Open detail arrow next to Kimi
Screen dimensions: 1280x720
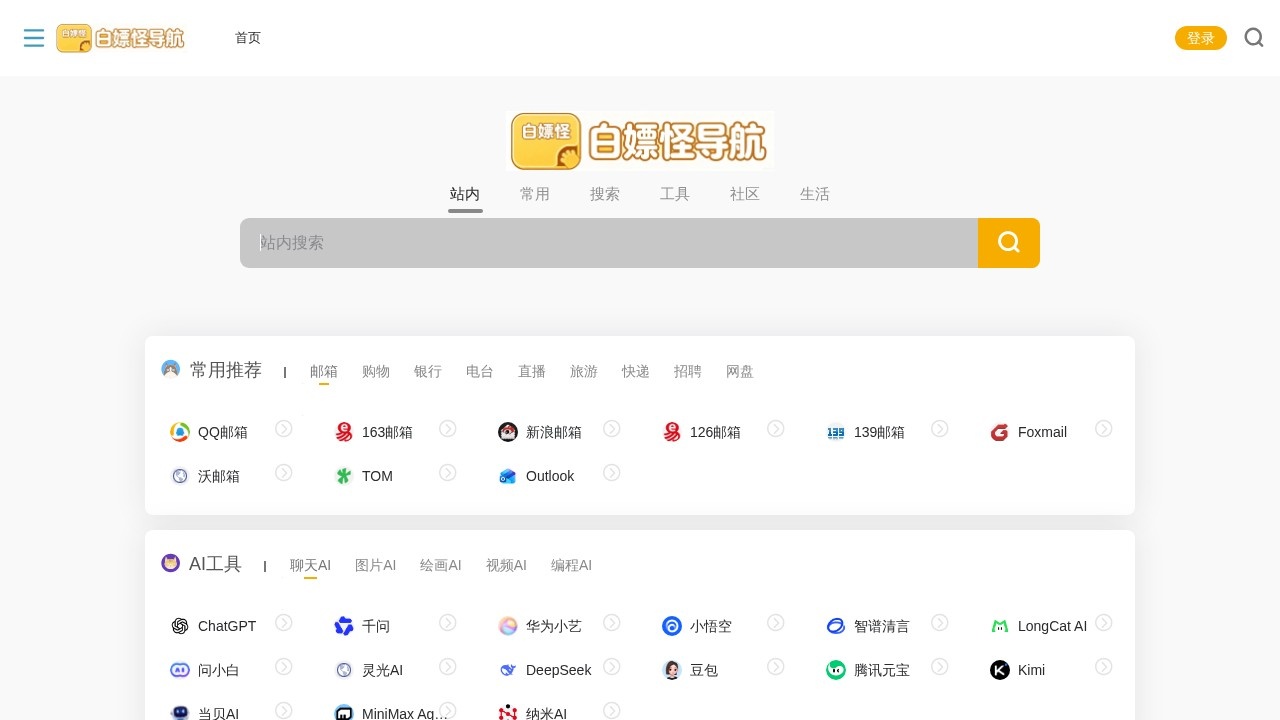click(x=1104, y=666)
